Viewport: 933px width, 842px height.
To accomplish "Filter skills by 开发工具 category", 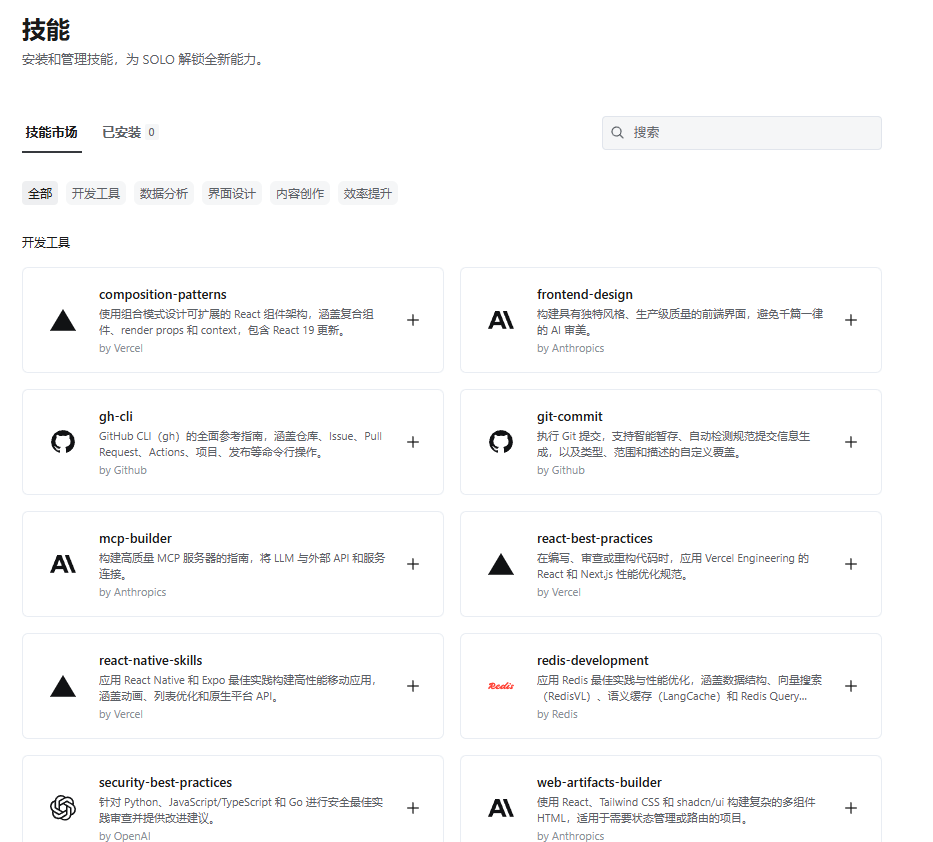I will pos(96,194).
